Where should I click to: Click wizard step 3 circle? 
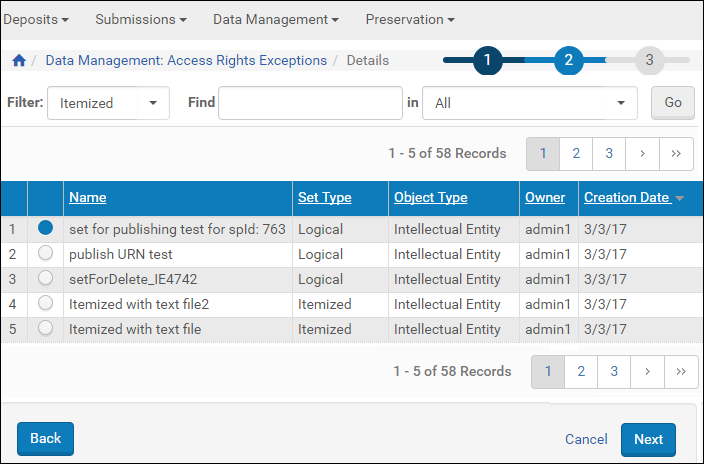[649, 60]
